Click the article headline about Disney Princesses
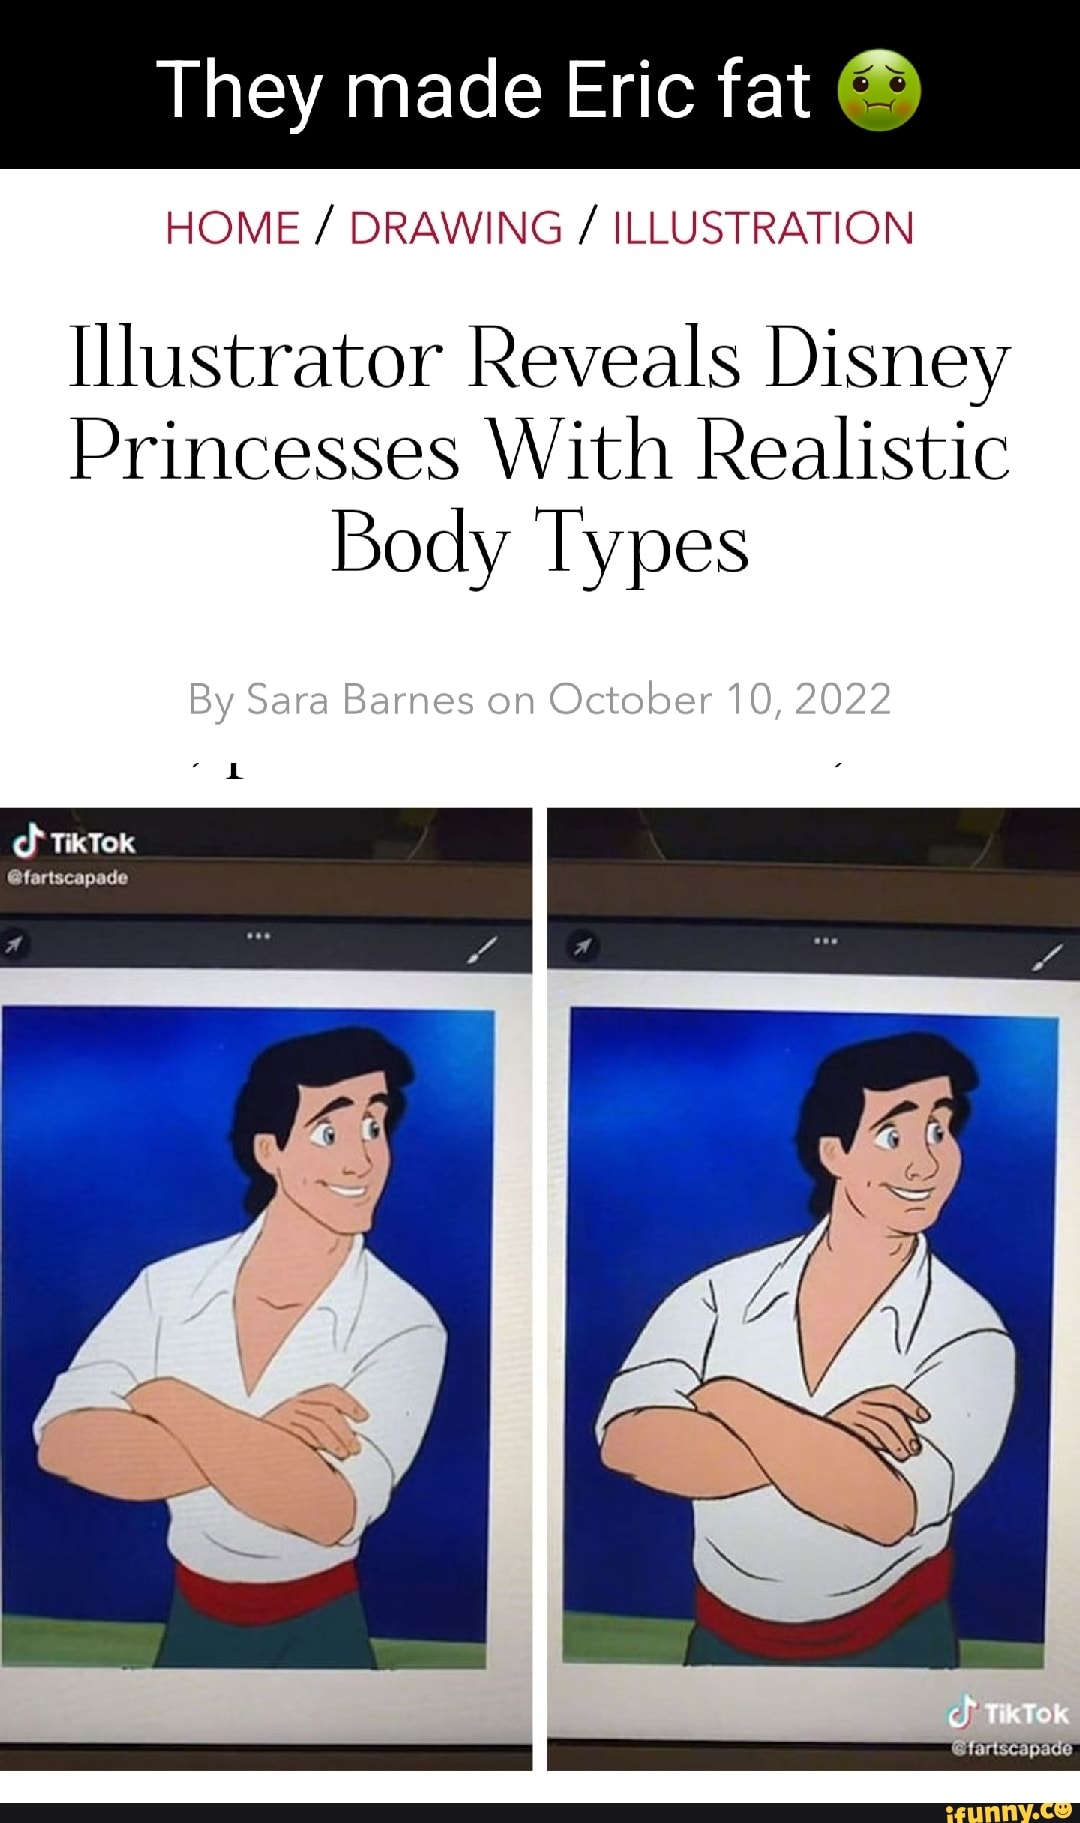The width and height of the screenshot is (1080, 1823). tap(540, 452)
